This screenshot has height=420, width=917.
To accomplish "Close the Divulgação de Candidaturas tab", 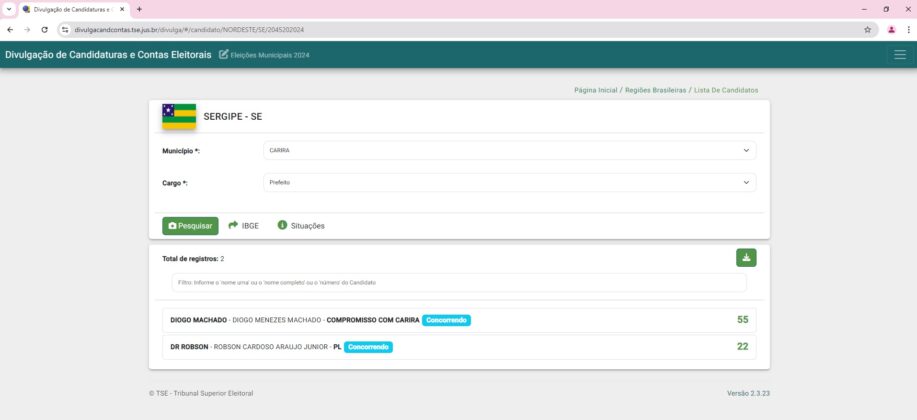I will click(122, 9).
